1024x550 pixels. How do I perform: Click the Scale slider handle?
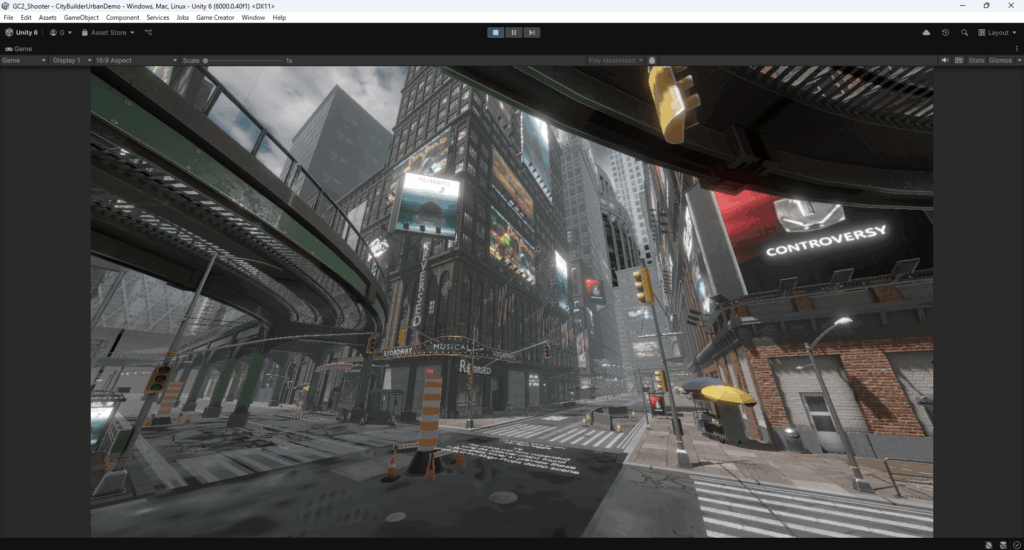tap(206, 60)
